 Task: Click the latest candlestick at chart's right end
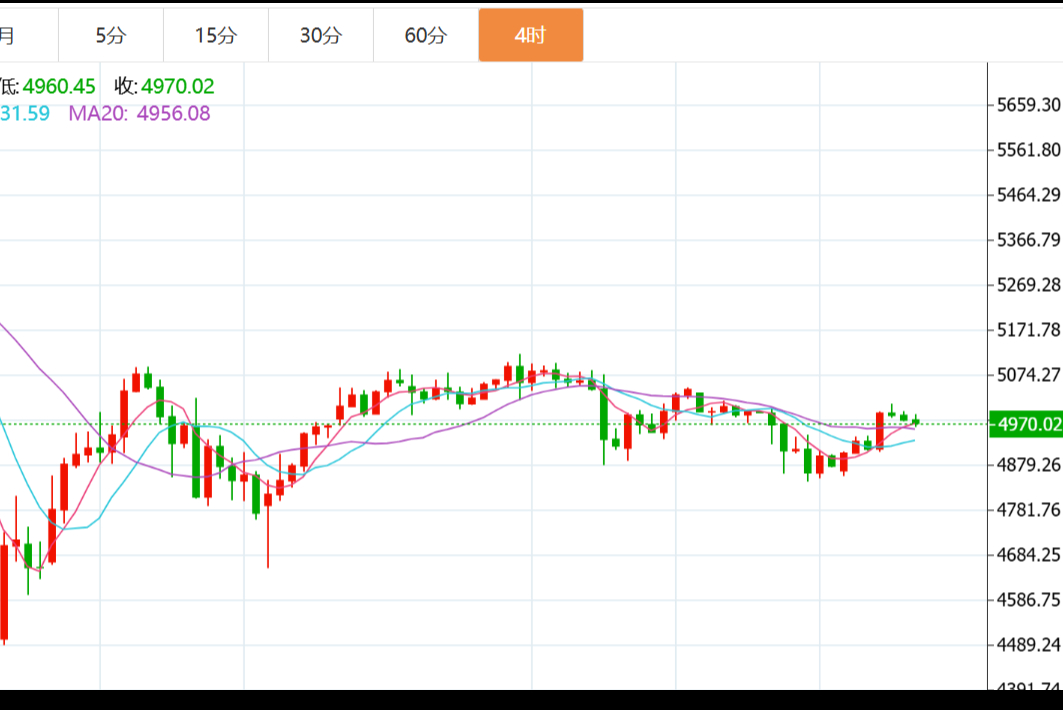(915, 421)
